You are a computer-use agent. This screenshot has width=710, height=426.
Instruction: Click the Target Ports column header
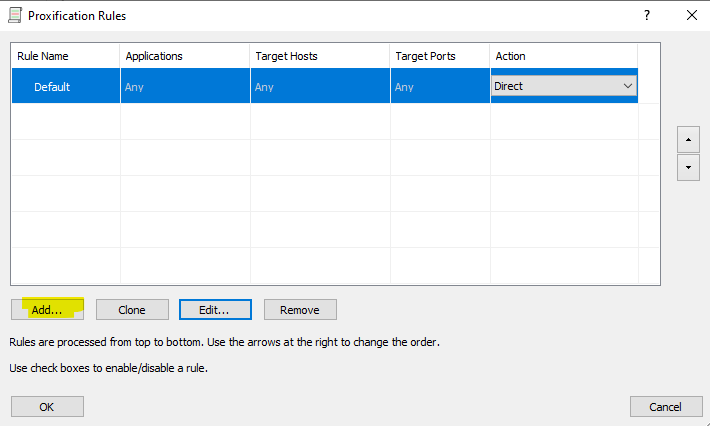point(425,56)
